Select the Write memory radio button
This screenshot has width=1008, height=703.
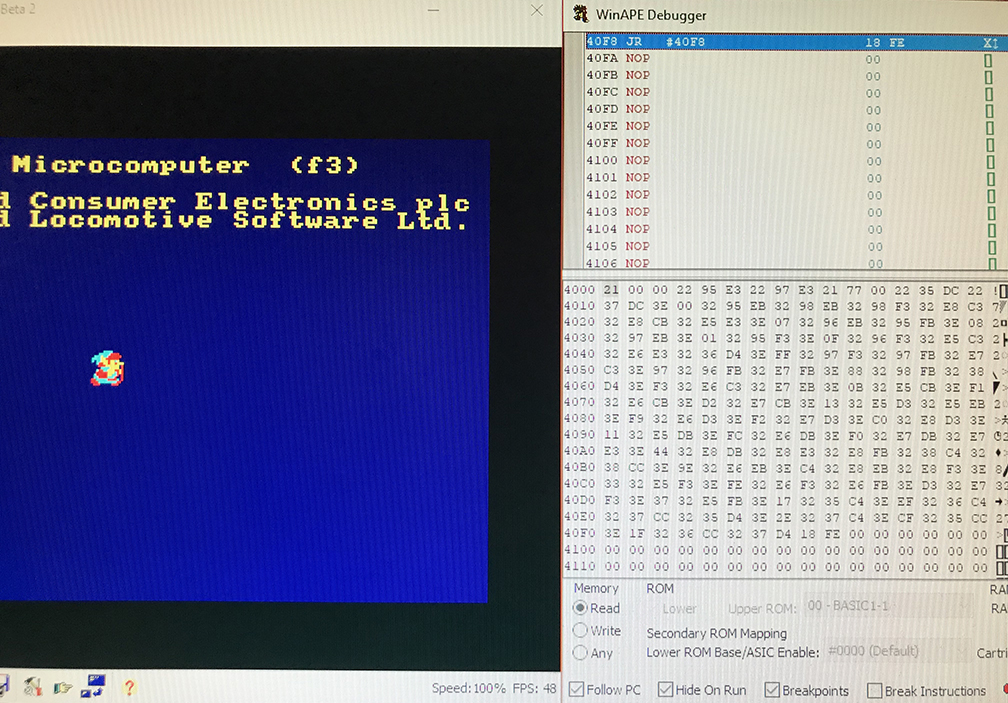click(x=580, y=630)
